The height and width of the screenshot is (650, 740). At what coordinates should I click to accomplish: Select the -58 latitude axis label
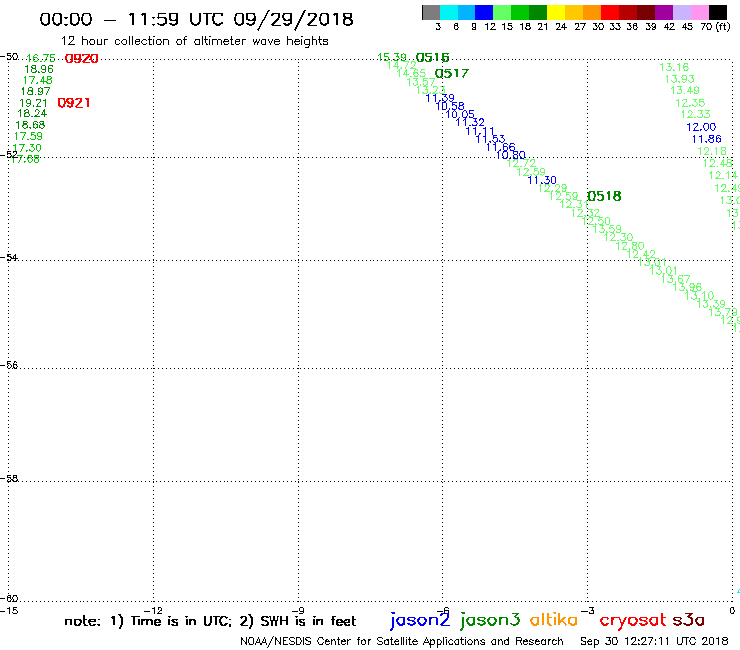click(9, 479)
